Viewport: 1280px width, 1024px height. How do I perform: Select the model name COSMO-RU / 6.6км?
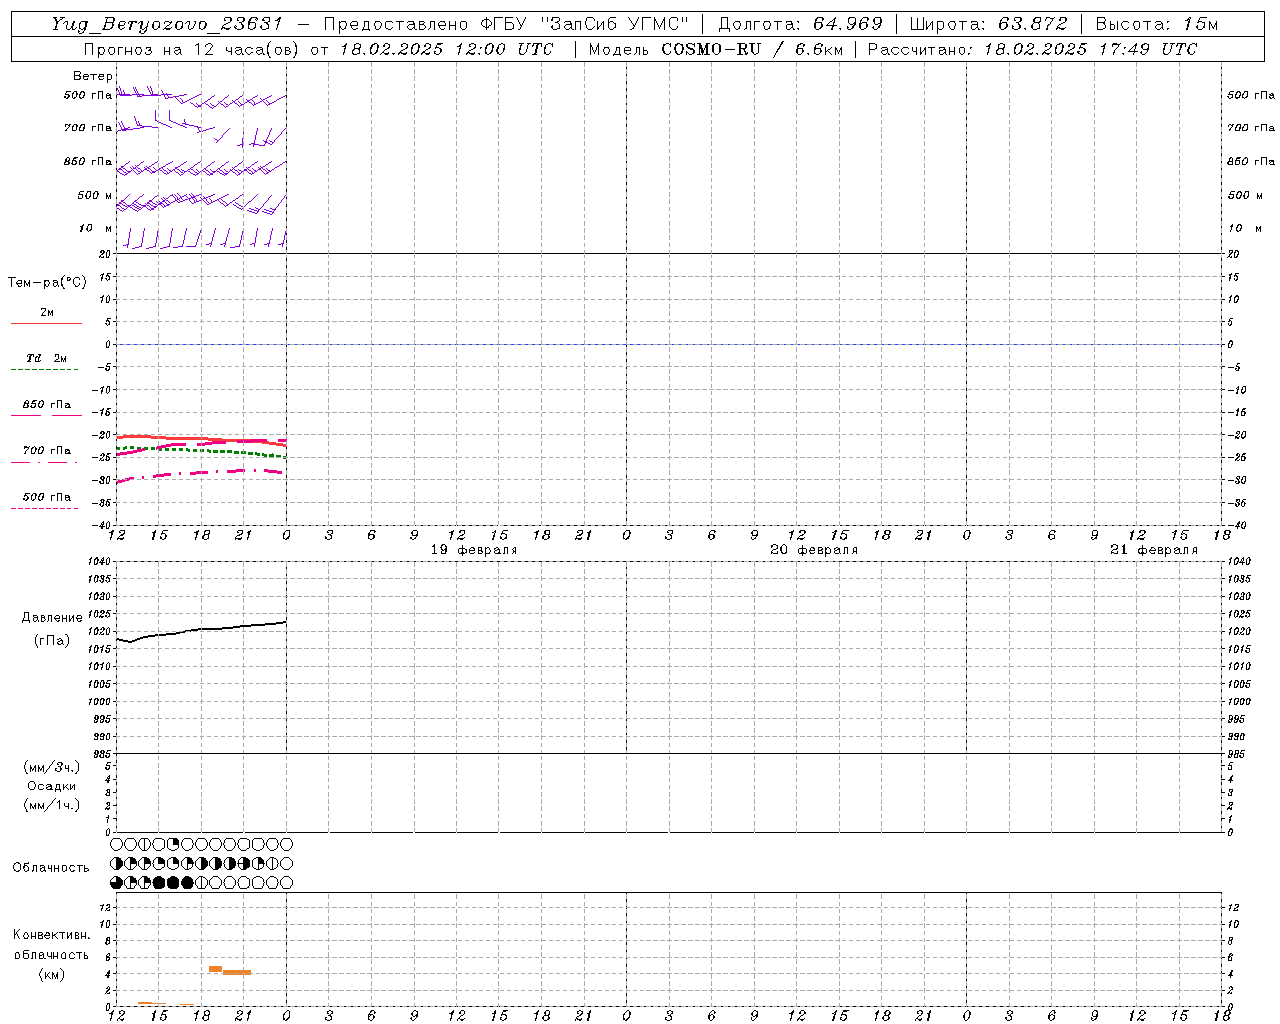(x=752, y=49)
